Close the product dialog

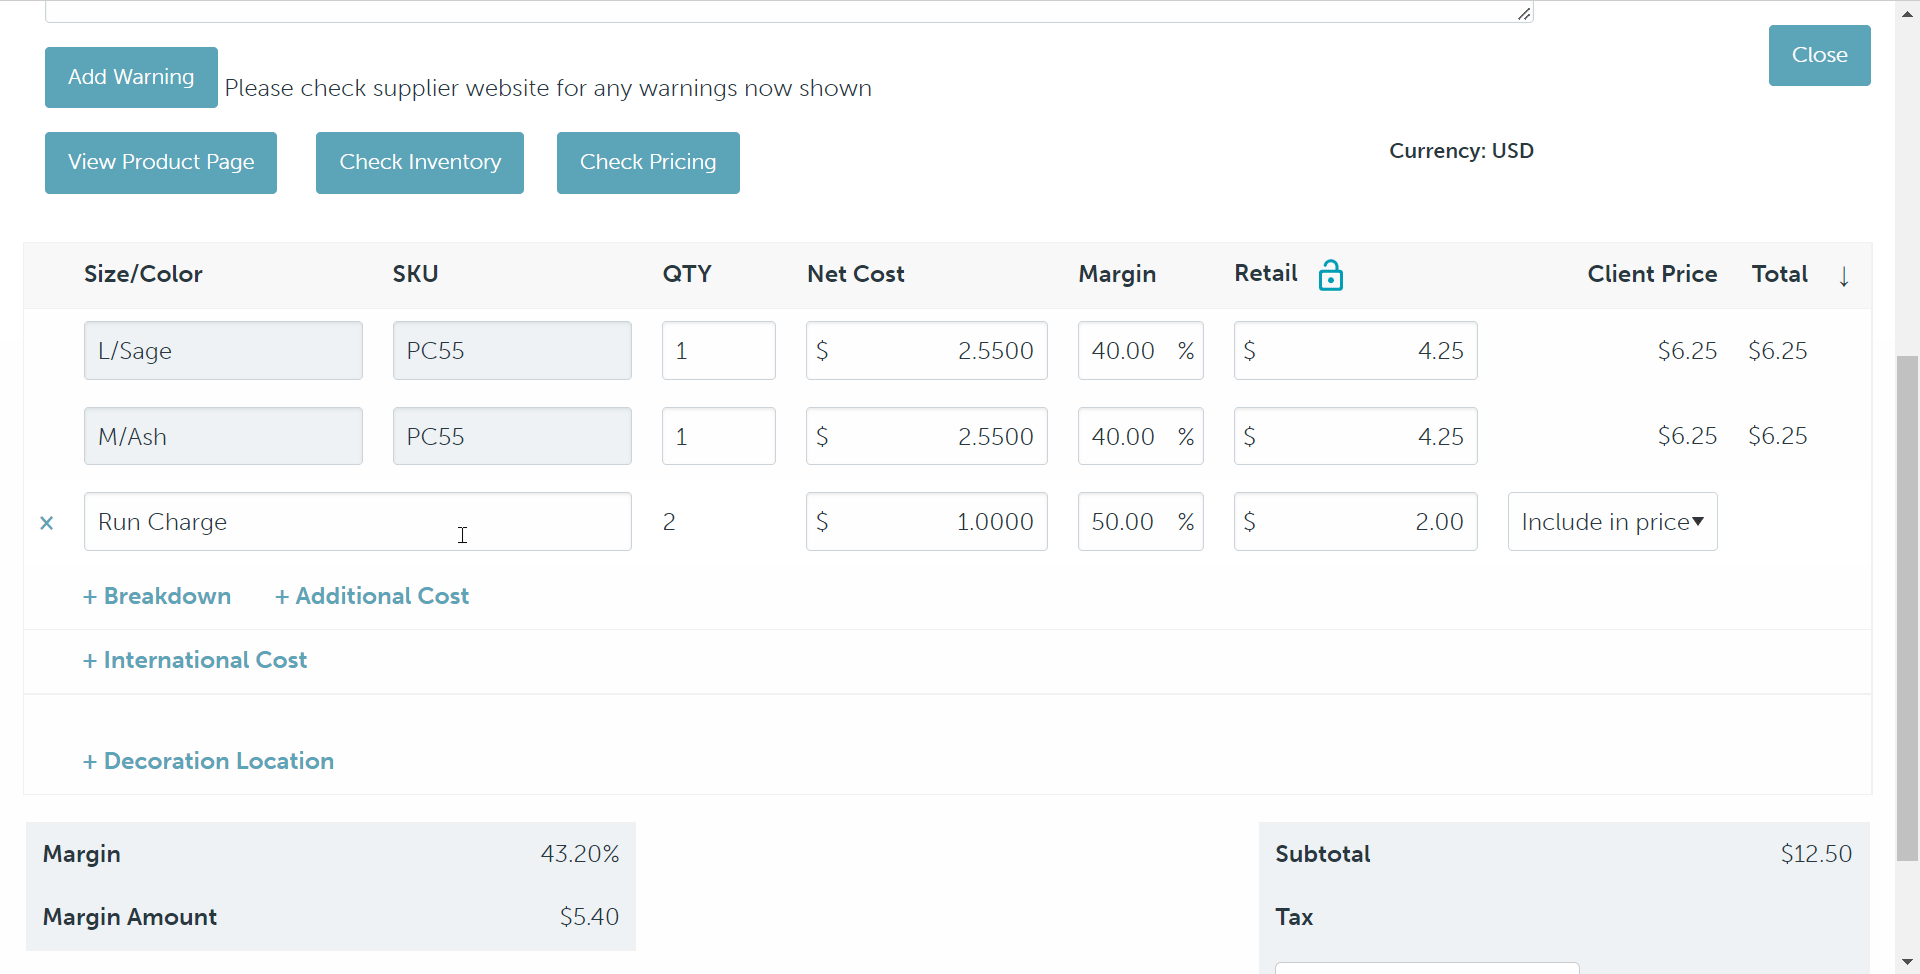pyautogui.click(x=1818, y=56)
